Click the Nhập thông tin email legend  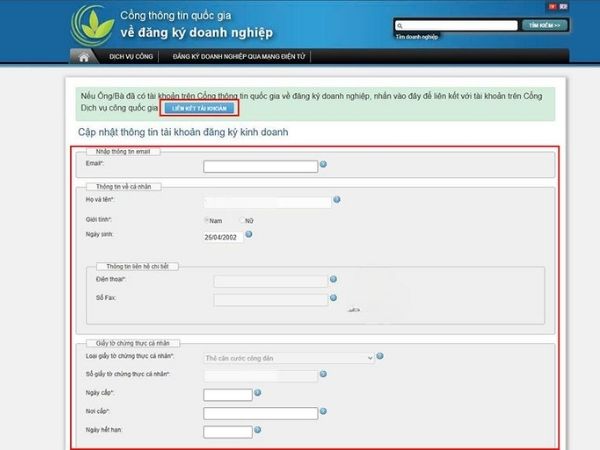[123, 152]
